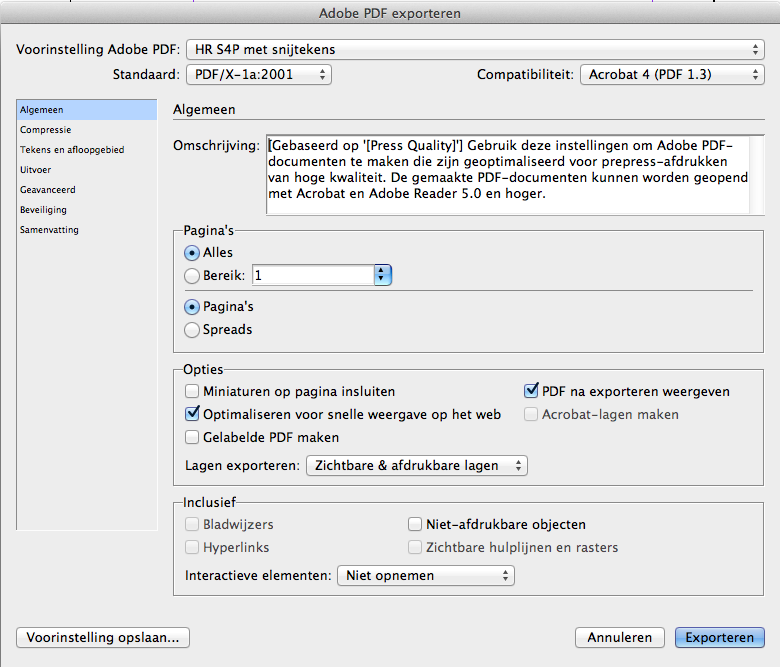
Task: Uncheck Optimaliseren voor snelle weergave op het web
Action: 192,414
